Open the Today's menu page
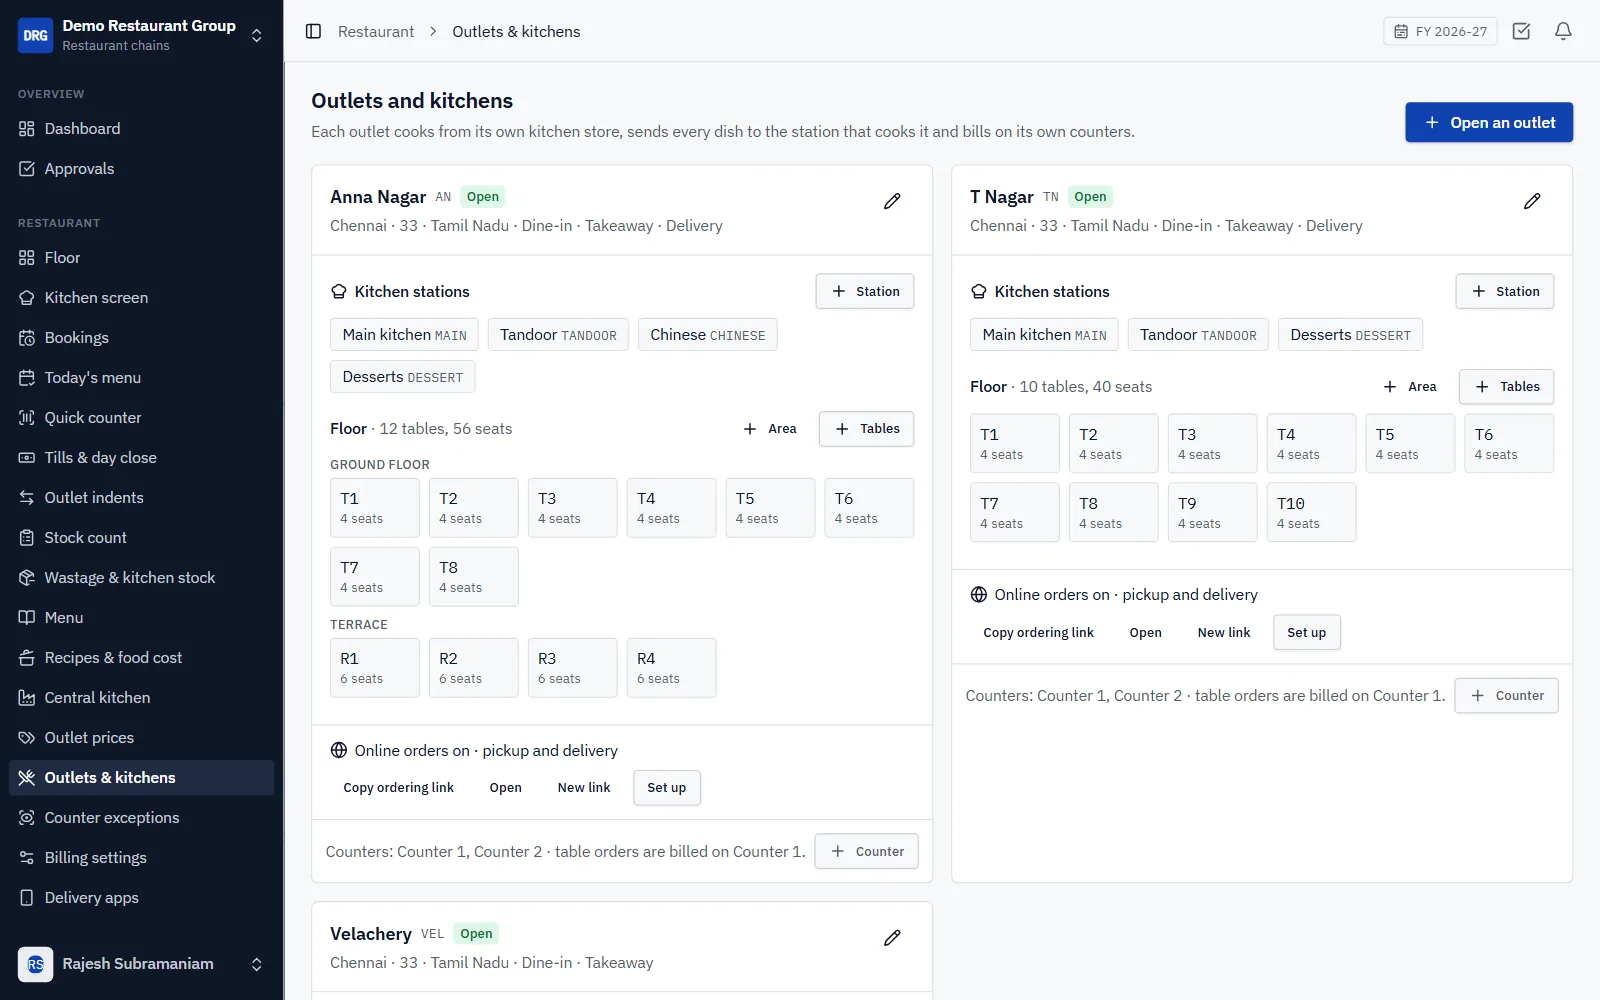The image size is (1600, 1000). pos(141,378)
